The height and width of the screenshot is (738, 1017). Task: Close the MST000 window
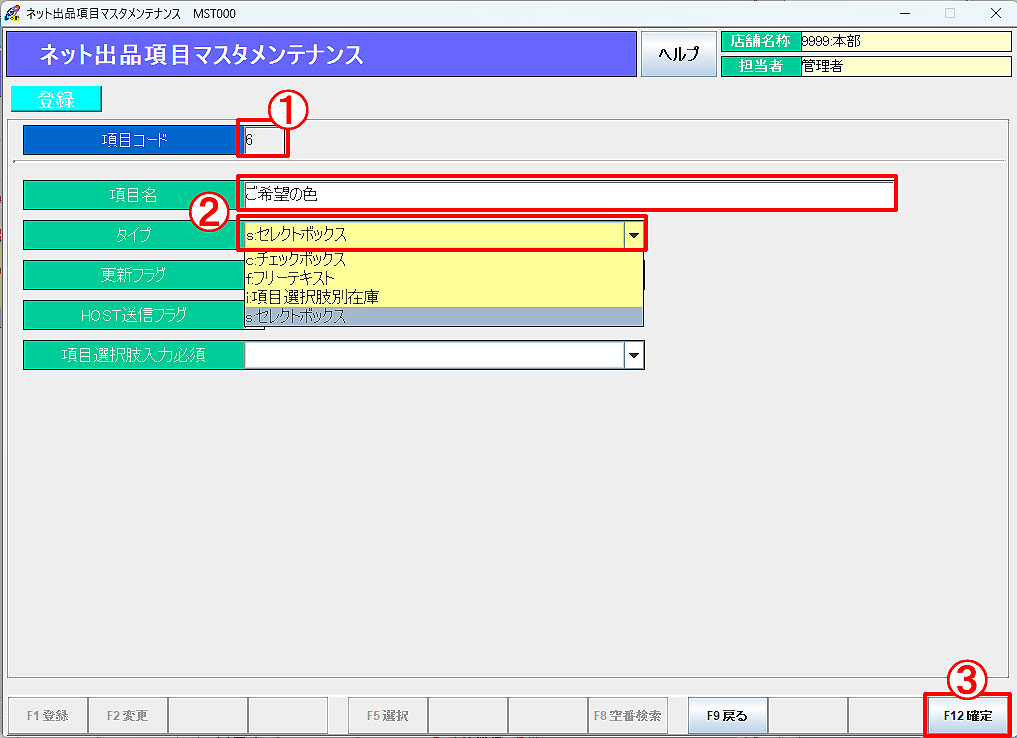pos(996,14)
